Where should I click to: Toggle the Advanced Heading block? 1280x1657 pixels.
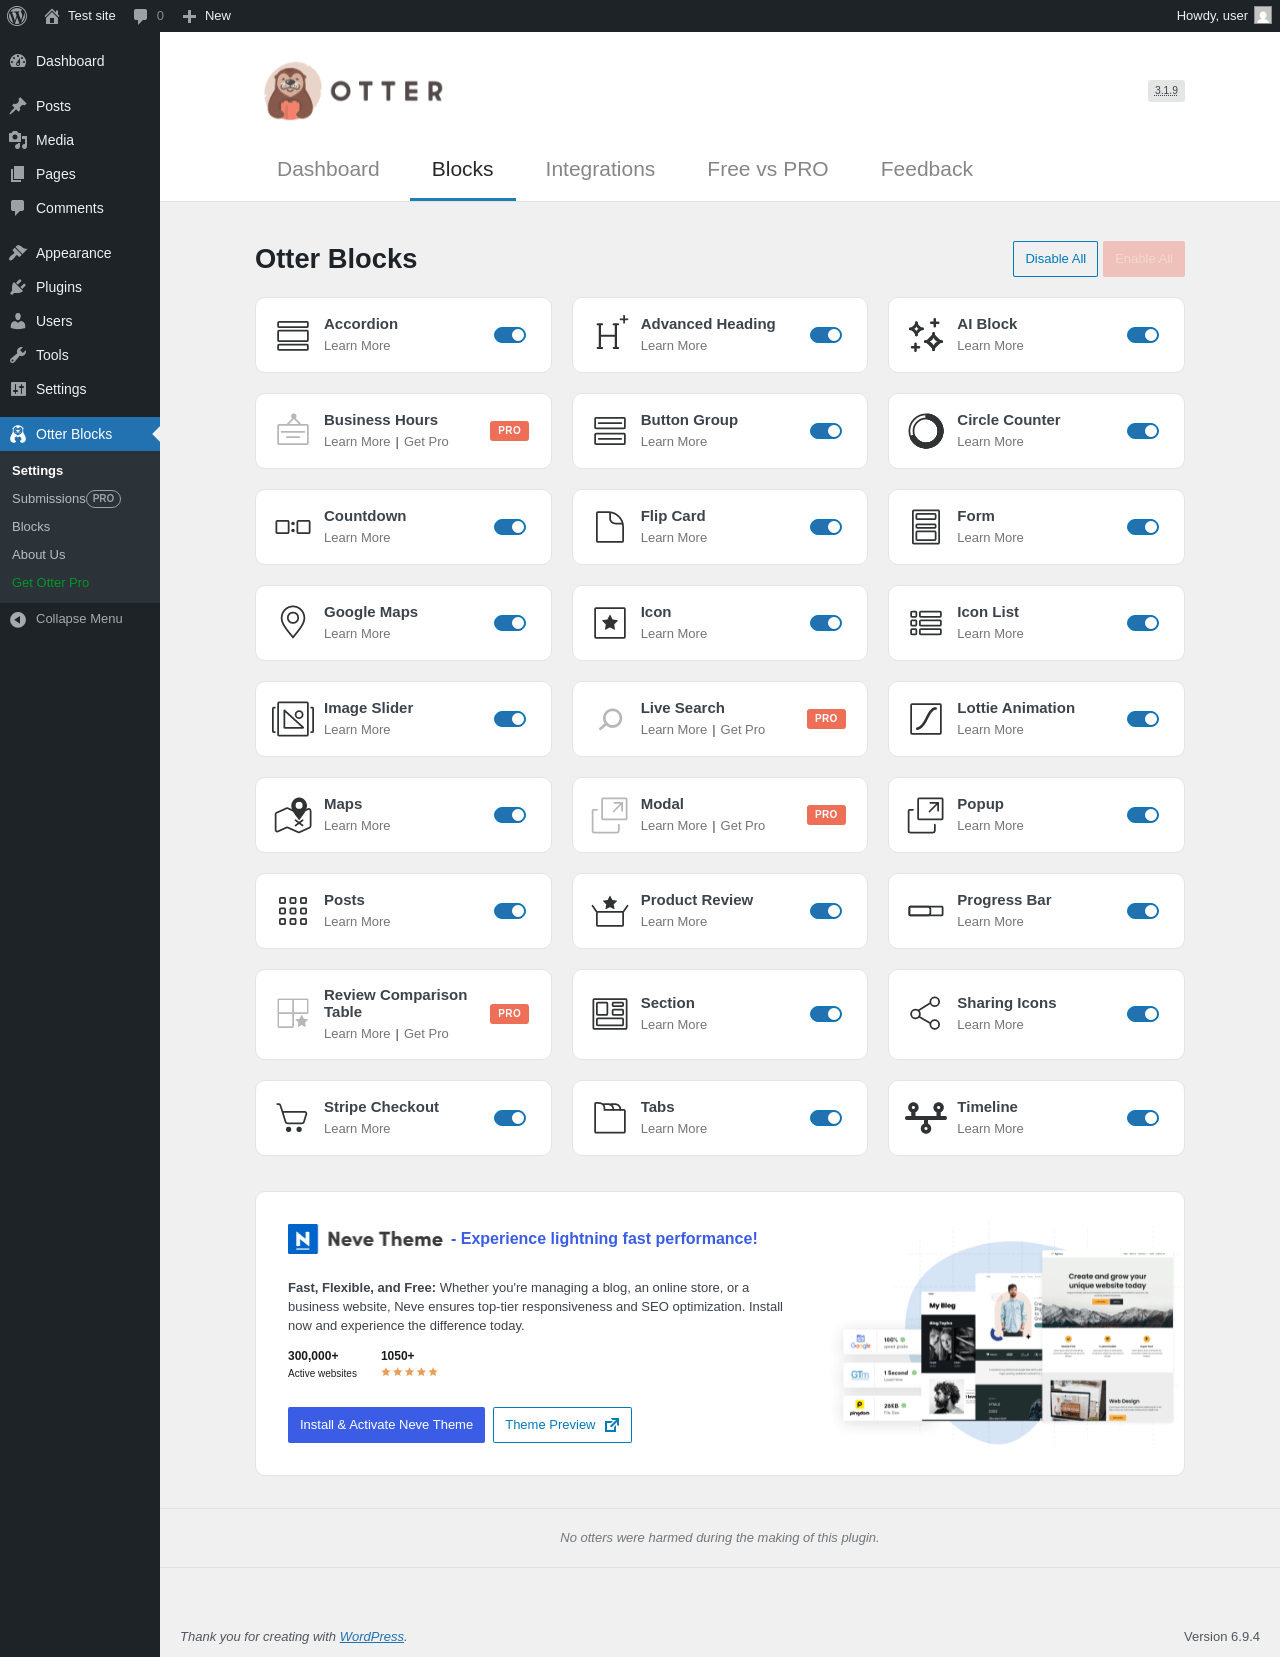(826, 335)
